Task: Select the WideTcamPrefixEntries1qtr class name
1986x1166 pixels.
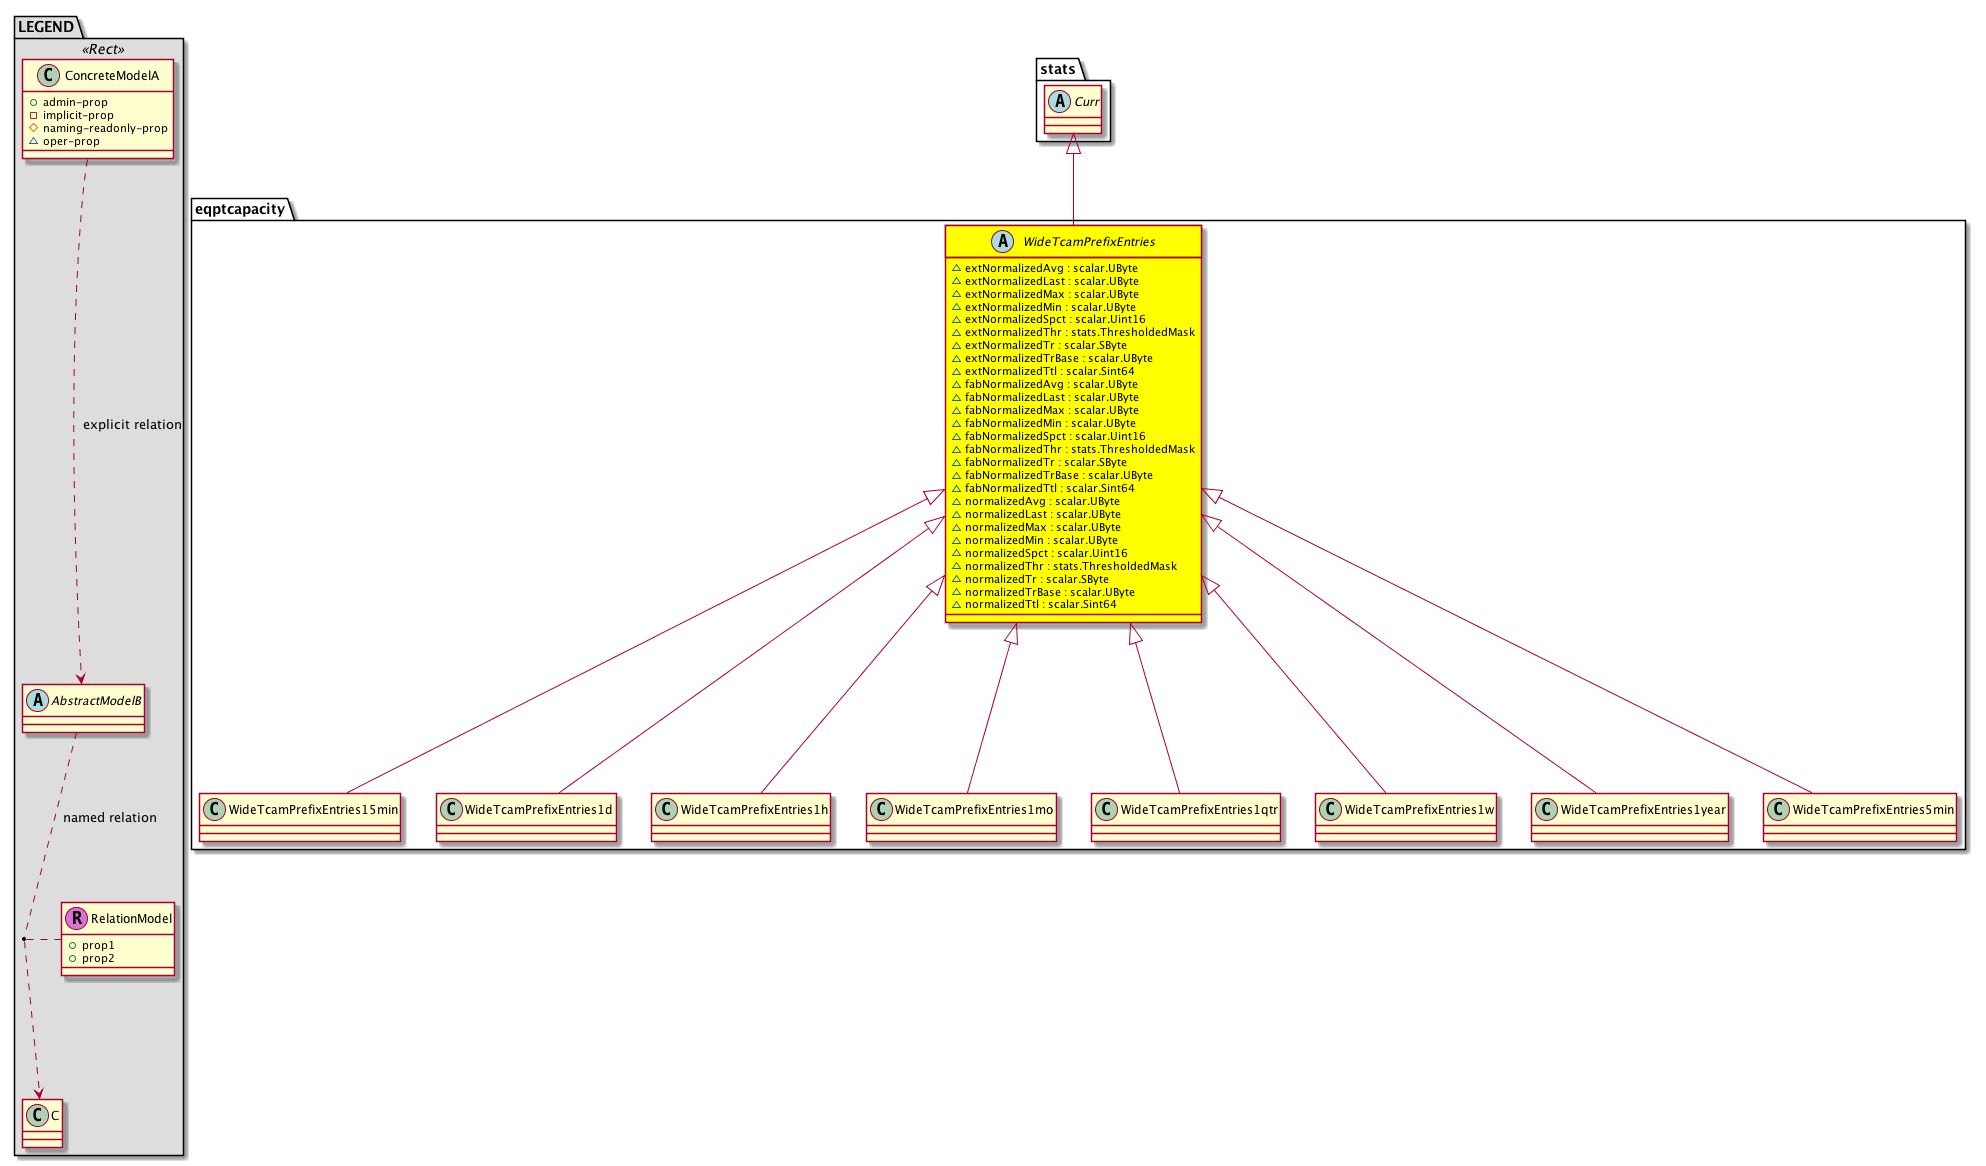Action: [x=1199, y=810]
